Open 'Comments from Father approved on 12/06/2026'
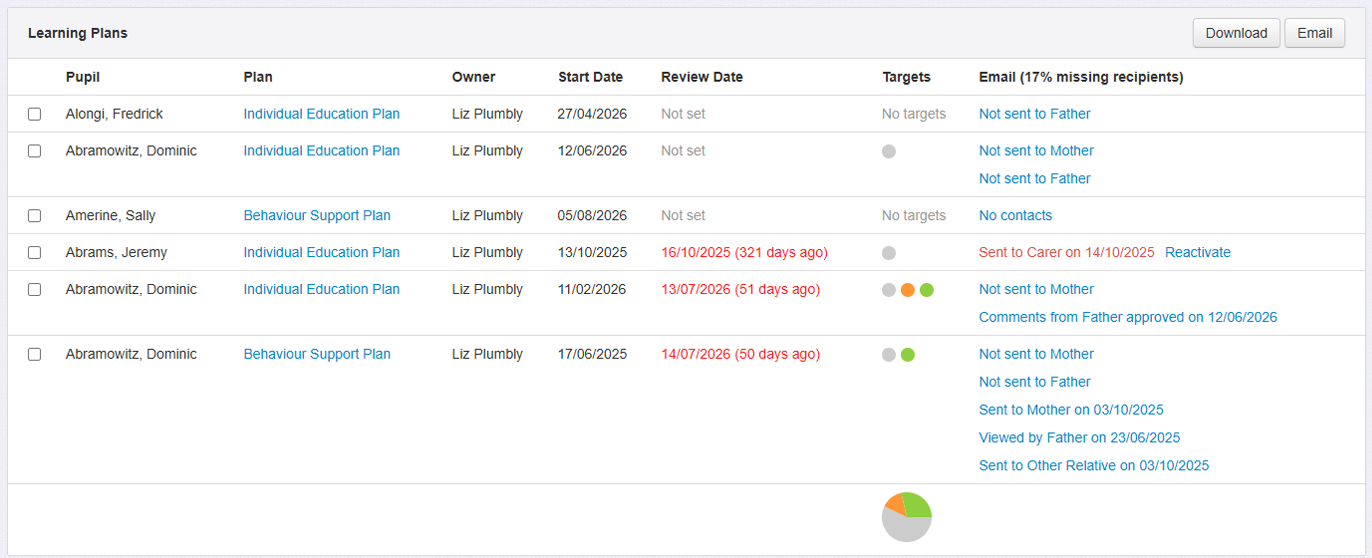The width and height of the screenshot is (1372, 558). tap(1128, 317)
